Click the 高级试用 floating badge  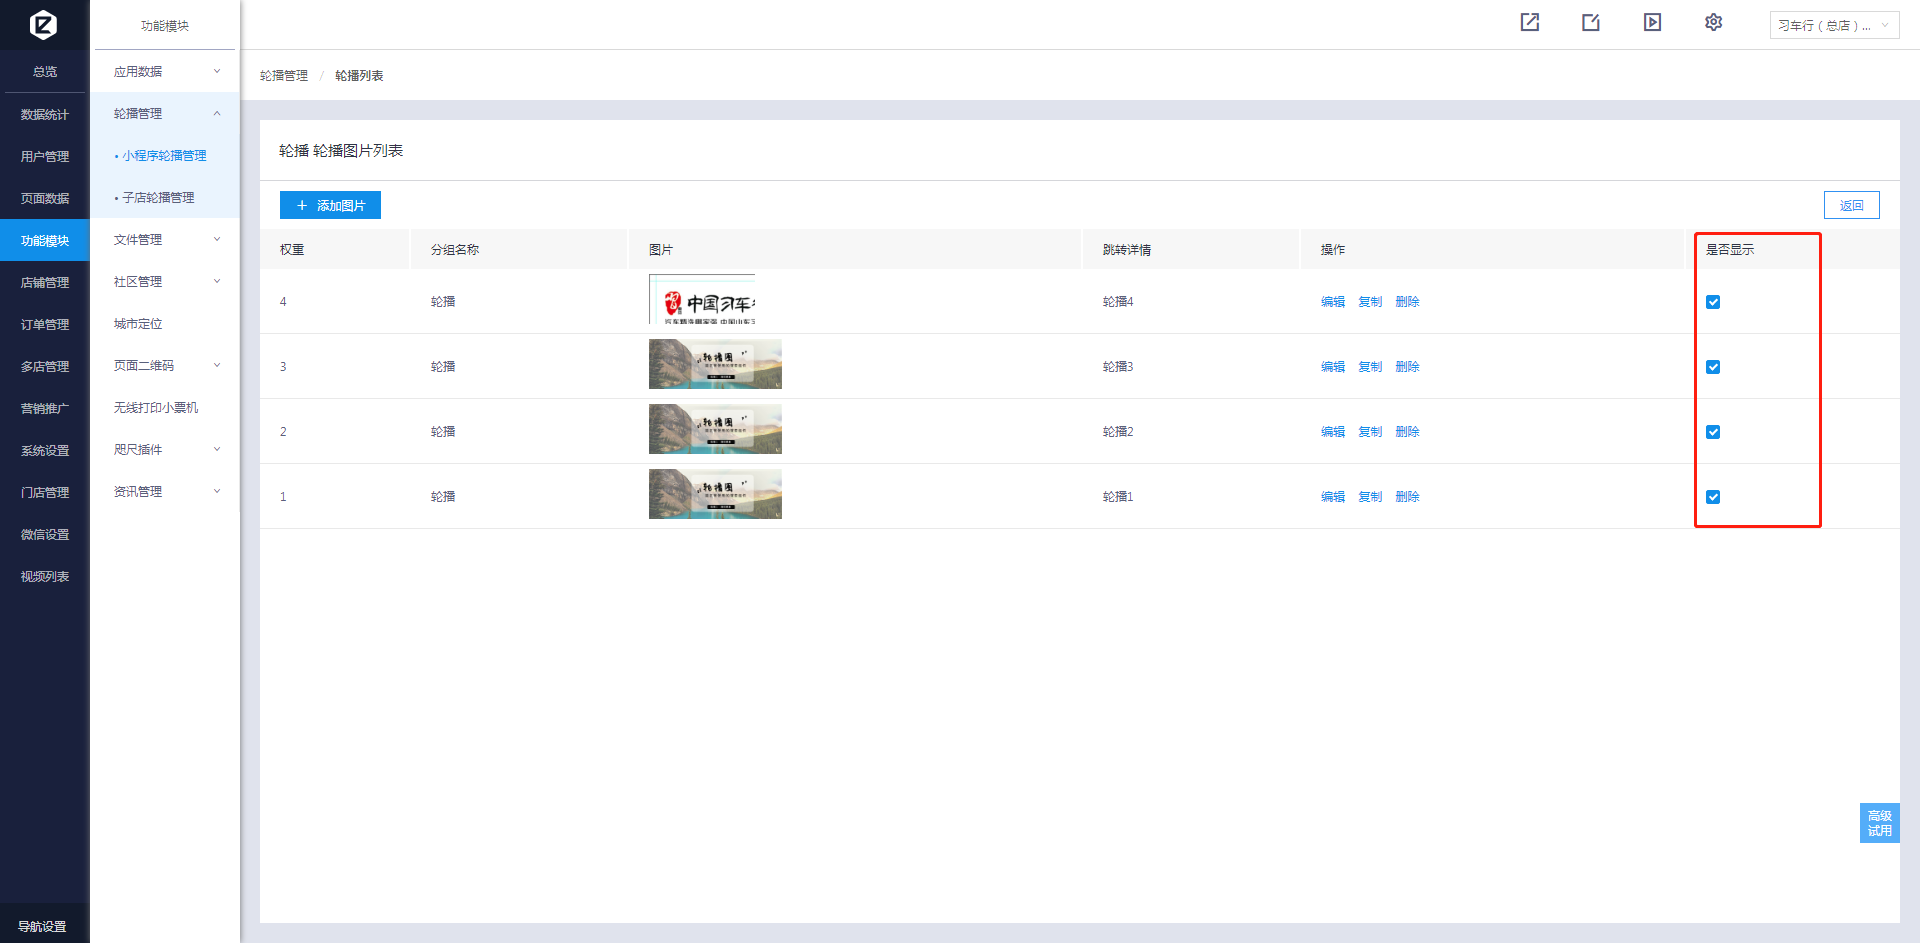[x=1879, y=823]
